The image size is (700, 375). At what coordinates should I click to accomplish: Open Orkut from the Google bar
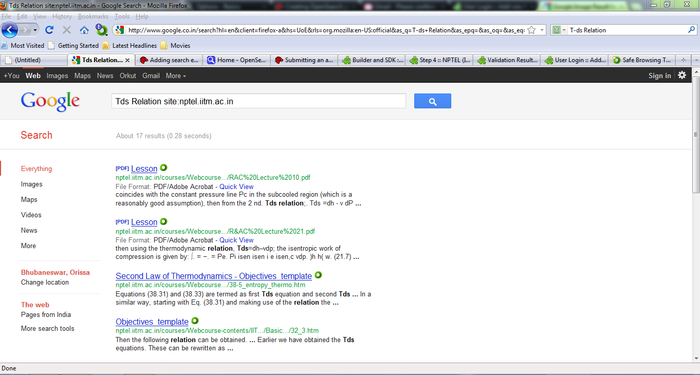pyautogui.click(x=128, y=75)
